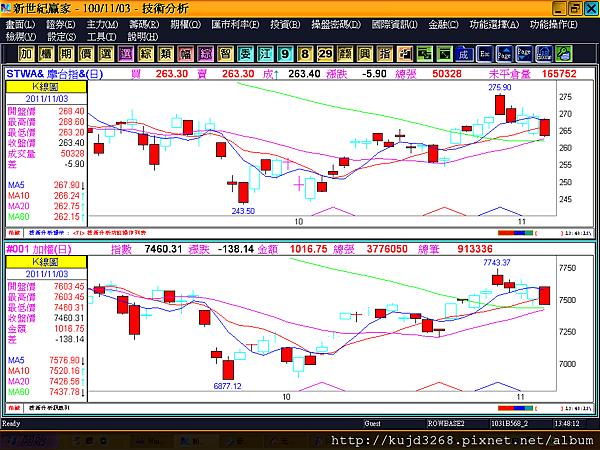Click the 期 toolbar icon

coord(66,54)
